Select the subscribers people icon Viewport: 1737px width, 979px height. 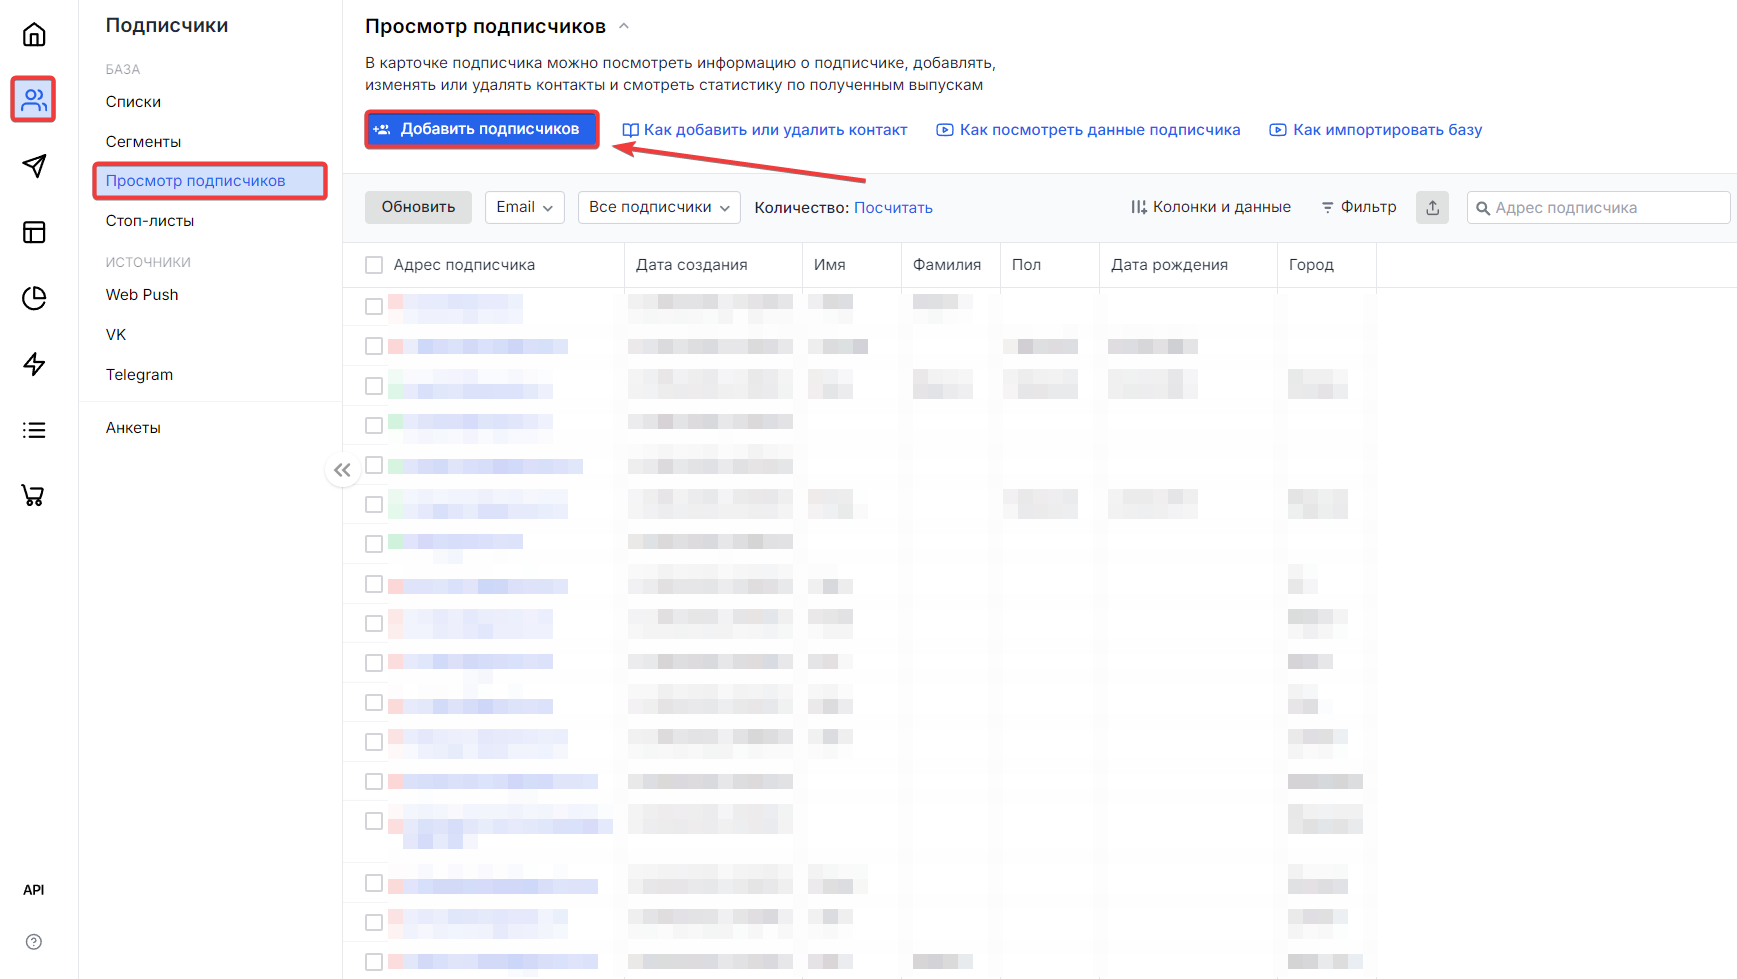click(x=34, y=100)
